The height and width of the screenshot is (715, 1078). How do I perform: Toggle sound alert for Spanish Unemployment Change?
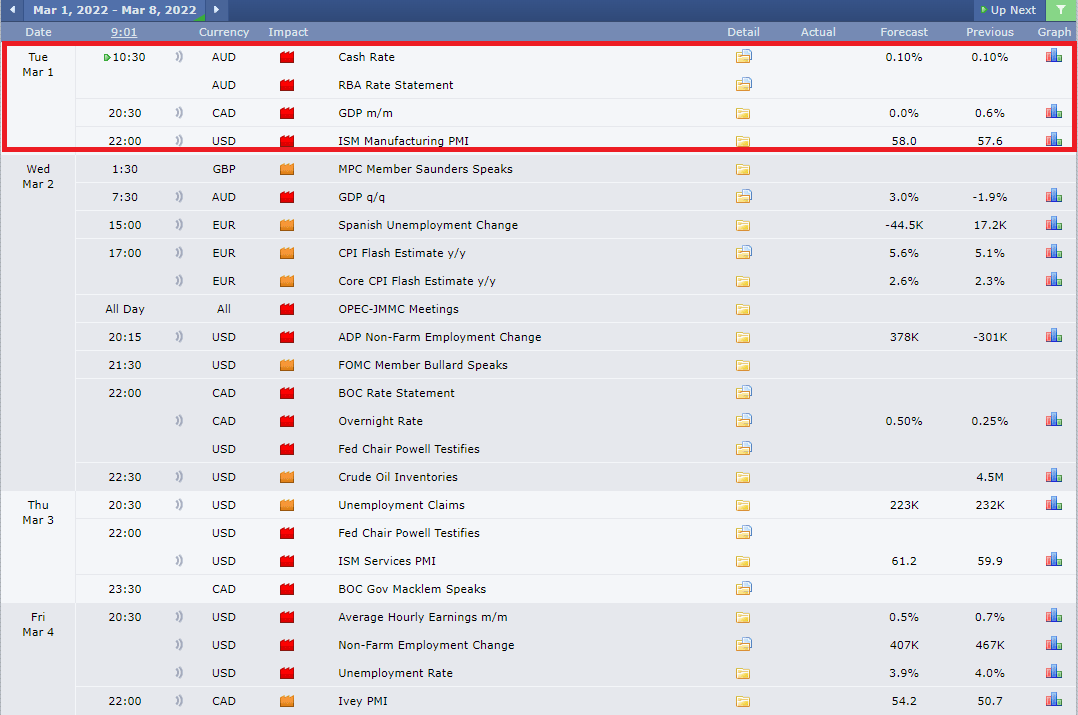pos(179,225)
